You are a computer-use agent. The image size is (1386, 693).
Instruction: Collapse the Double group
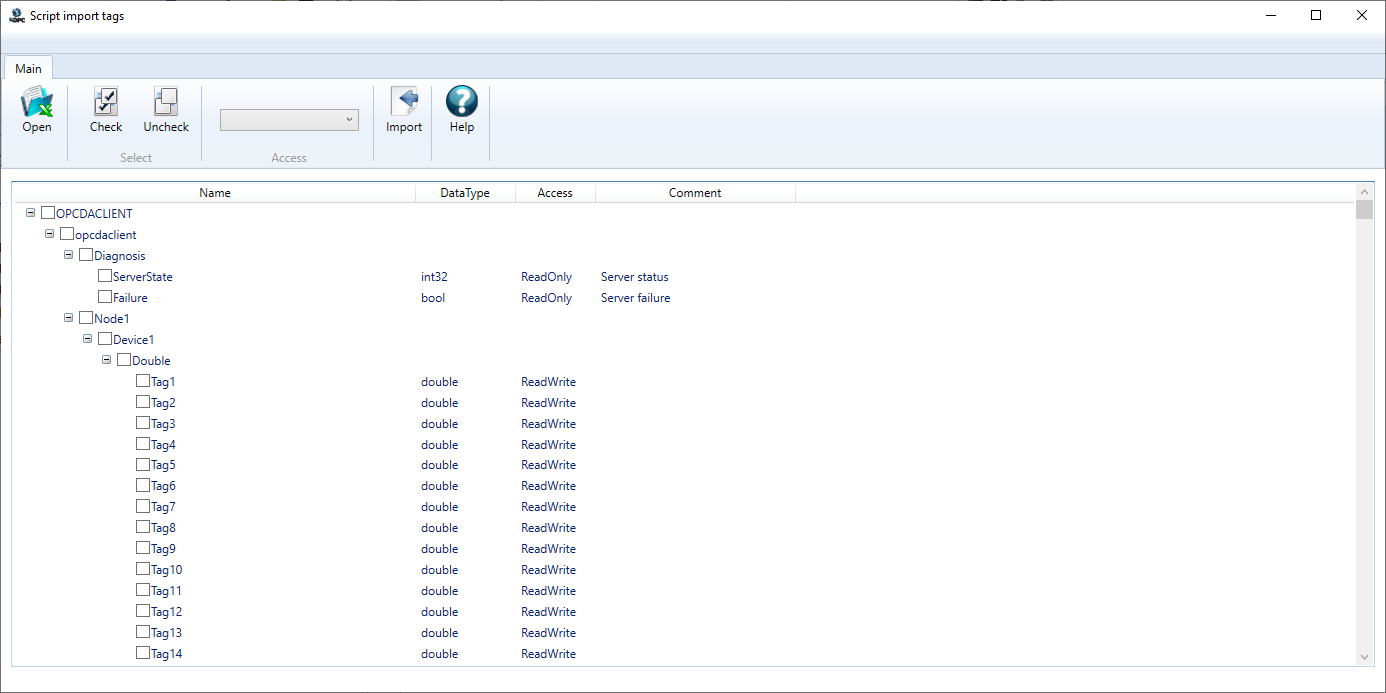pos(107,360)
